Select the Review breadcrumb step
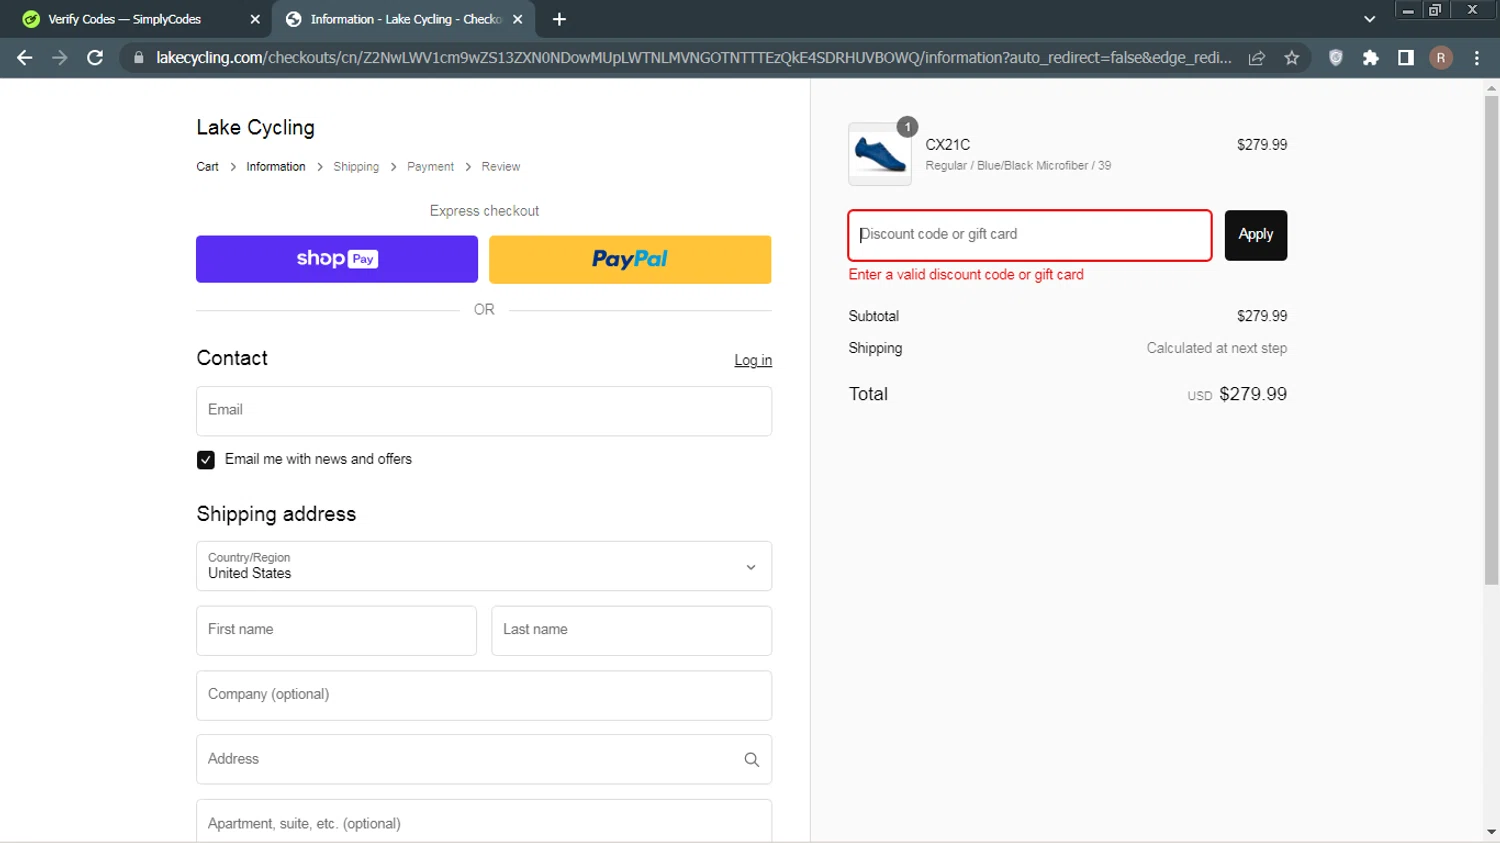The height and width of the screenshot is (843, 1500). coord(501,167)
